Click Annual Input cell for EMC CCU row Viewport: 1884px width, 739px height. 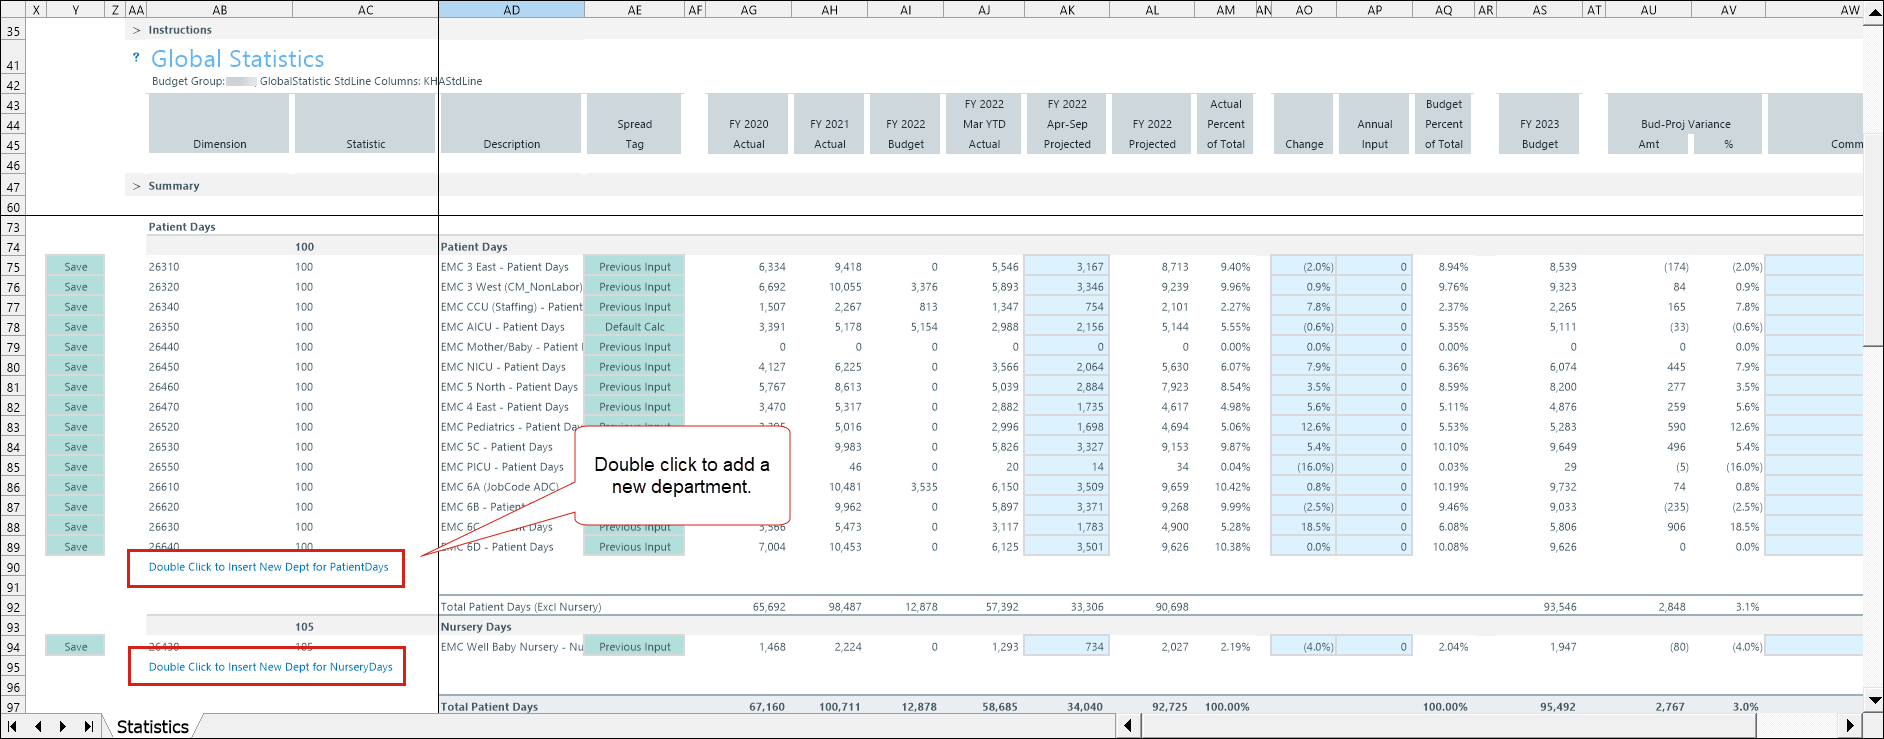[x=1374, y=307]
